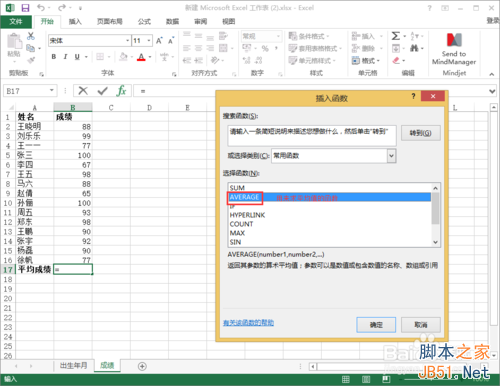Switch to the 公式 ribbon tab
The height and width of the screenshot is (386, 500).
(144, 22)
